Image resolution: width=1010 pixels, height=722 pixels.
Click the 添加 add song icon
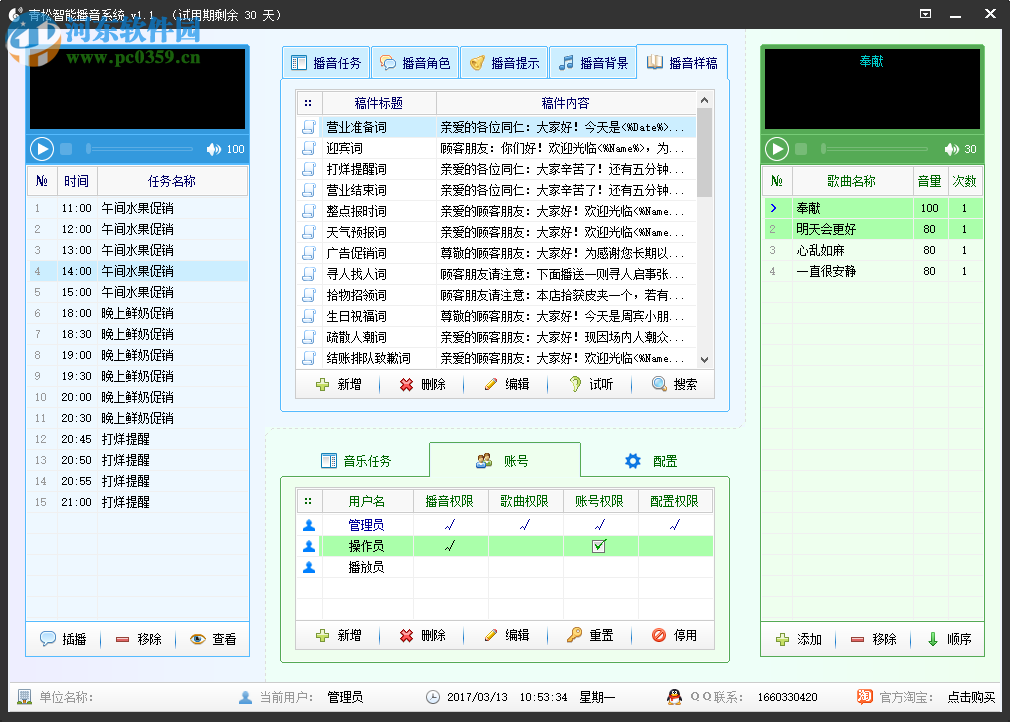(x=781, y=639)
